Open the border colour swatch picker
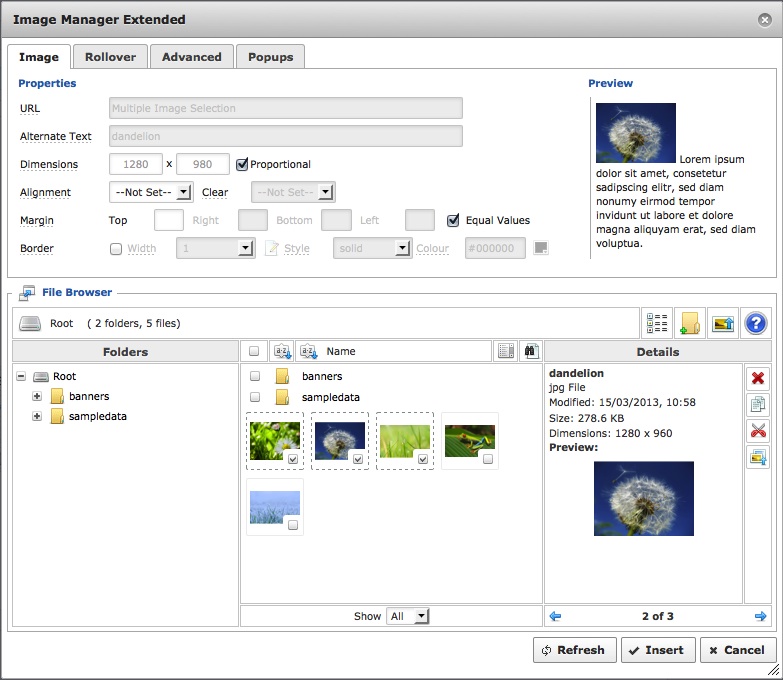This screenshot has width=783, height=680. (541, 248)
